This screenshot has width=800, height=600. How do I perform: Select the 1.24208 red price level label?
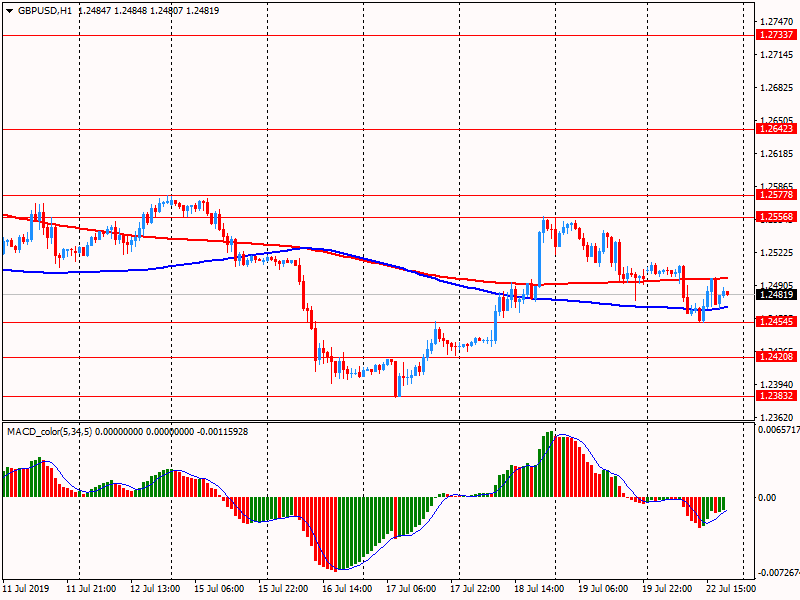[x=776, y=357]
